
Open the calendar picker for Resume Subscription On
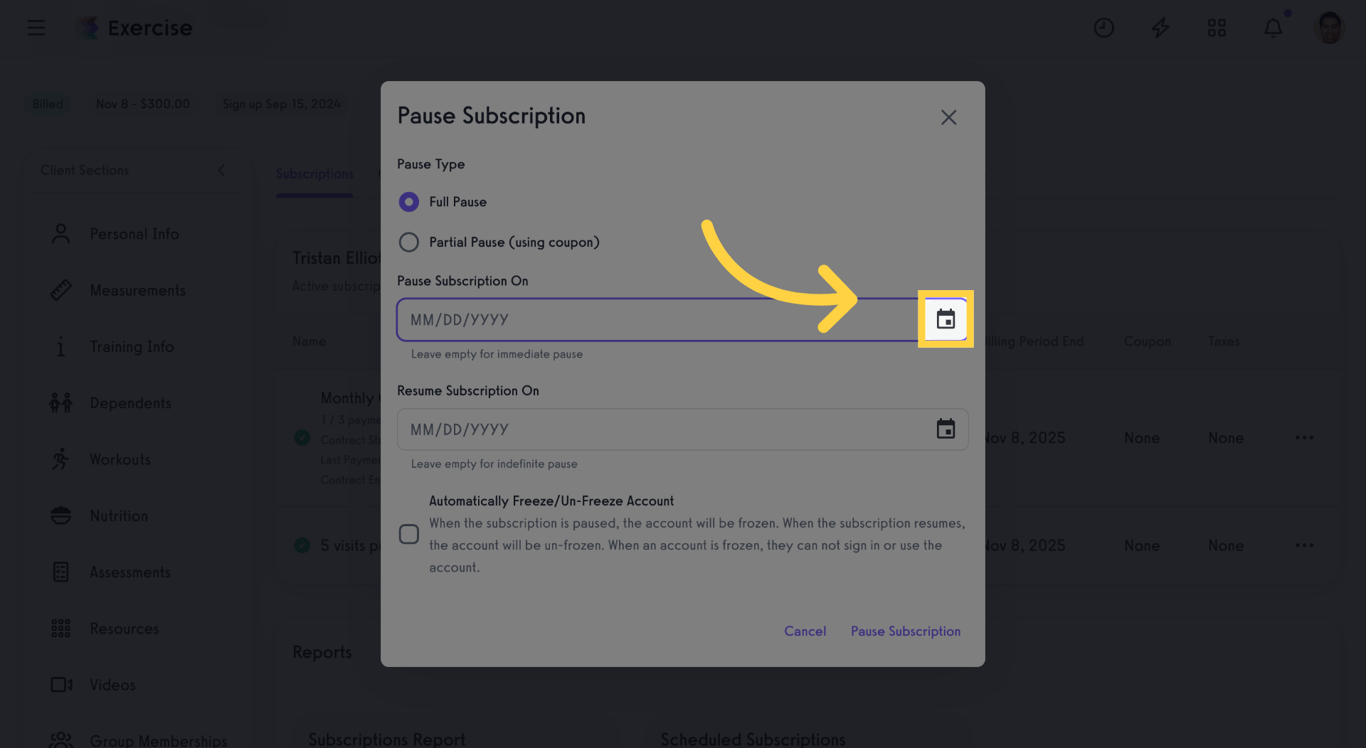point(946,428)
